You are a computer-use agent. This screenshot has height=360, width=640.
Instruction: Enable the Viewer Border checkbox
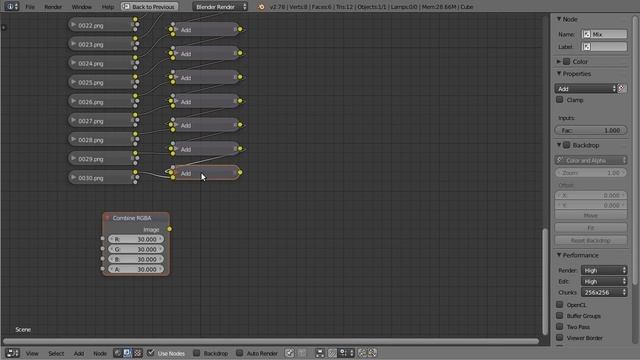click(x=560, y=338)
